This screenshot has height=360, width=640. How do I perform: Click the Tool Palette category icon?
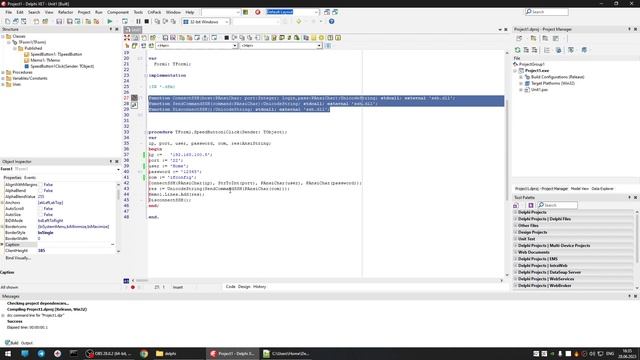516,205
